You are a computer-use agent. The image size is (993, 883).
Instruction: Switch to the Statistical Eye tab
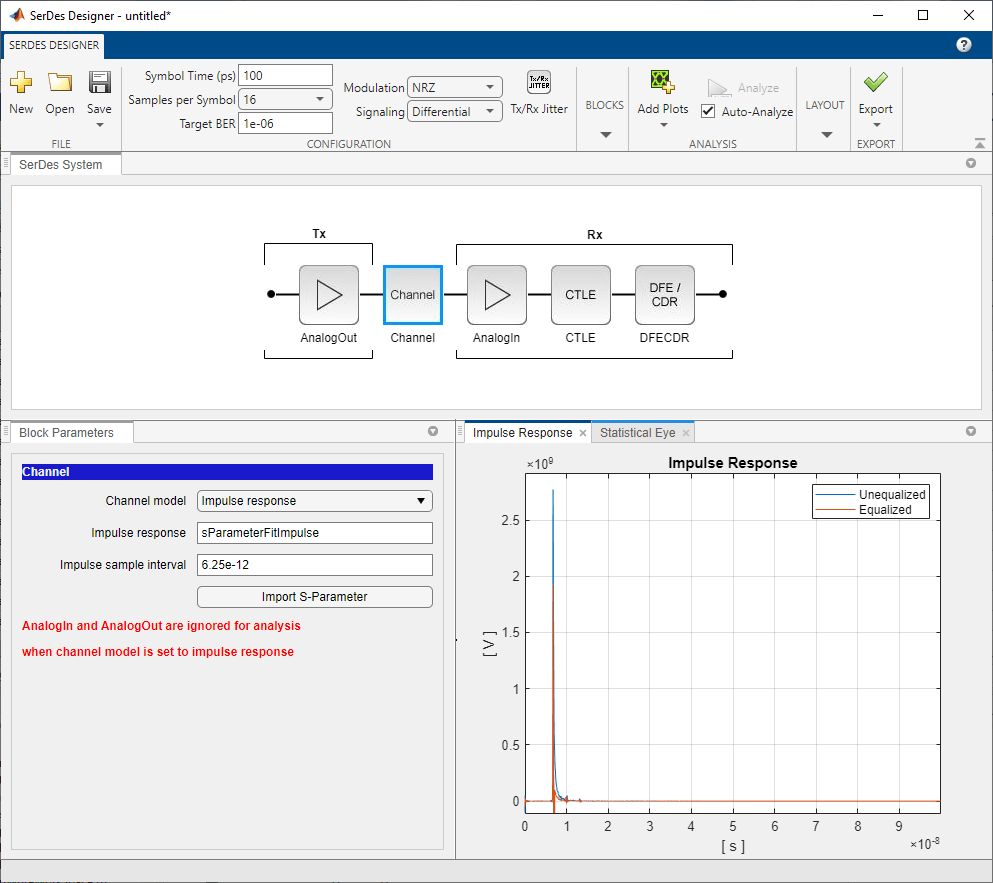[637, 433]
